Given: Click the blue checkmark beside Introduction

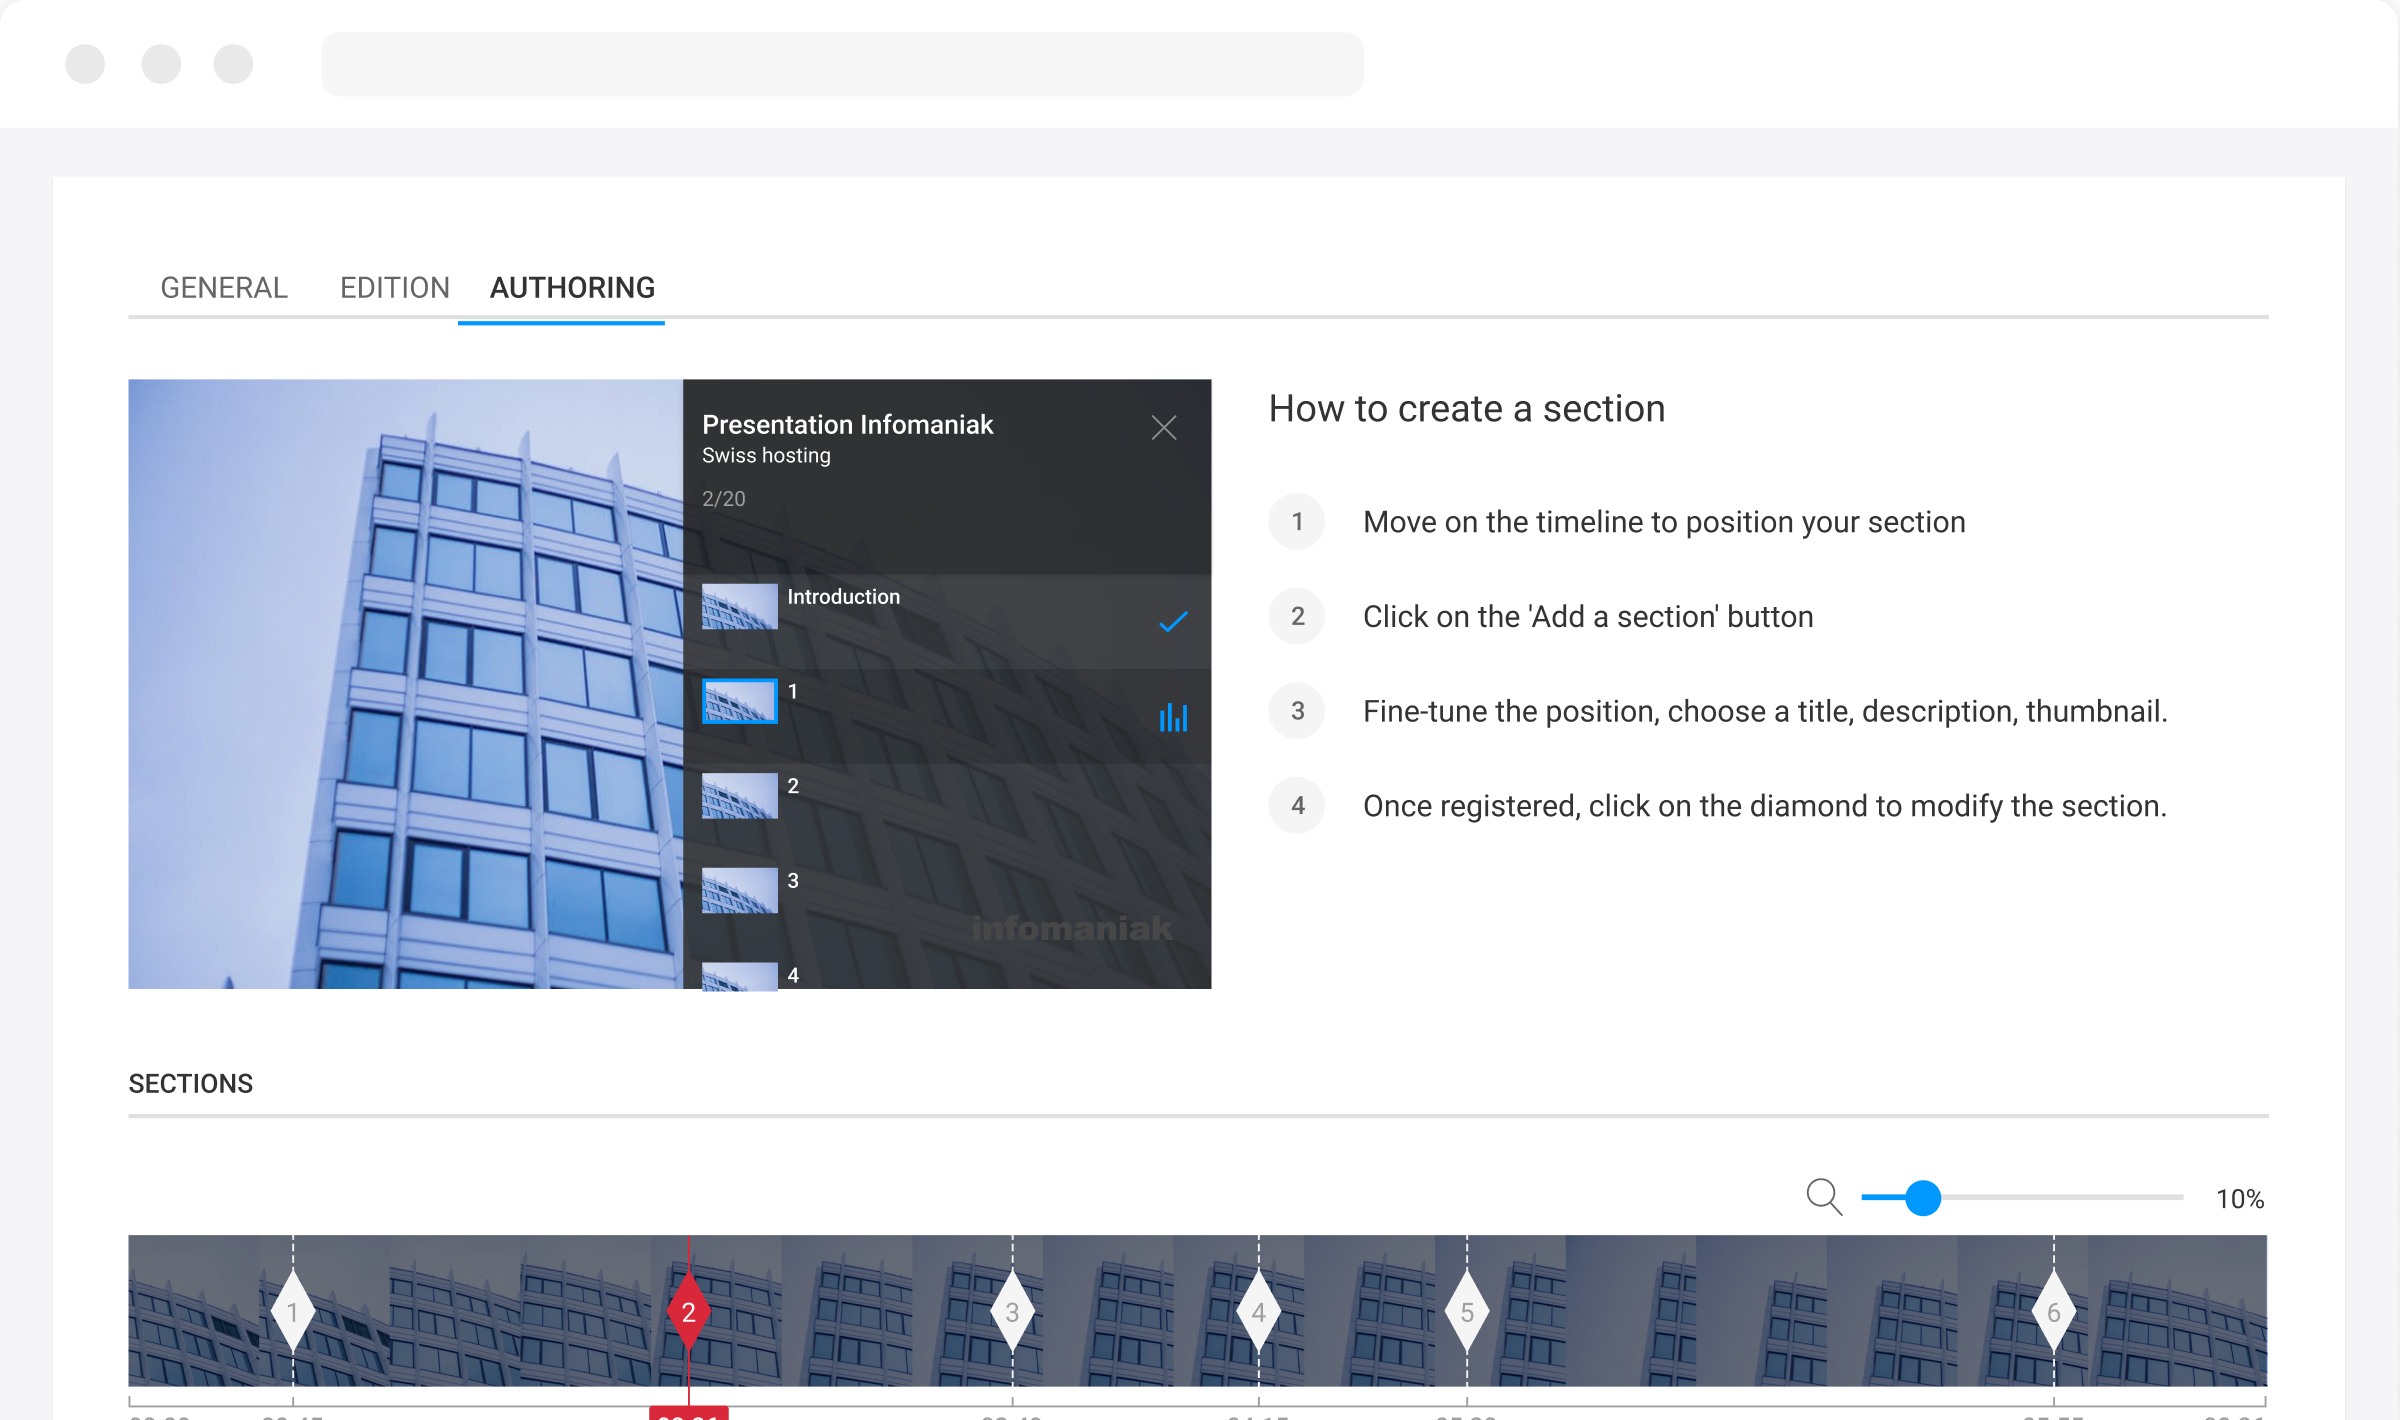Looking at the screenshot, I should click(1172, 622).
